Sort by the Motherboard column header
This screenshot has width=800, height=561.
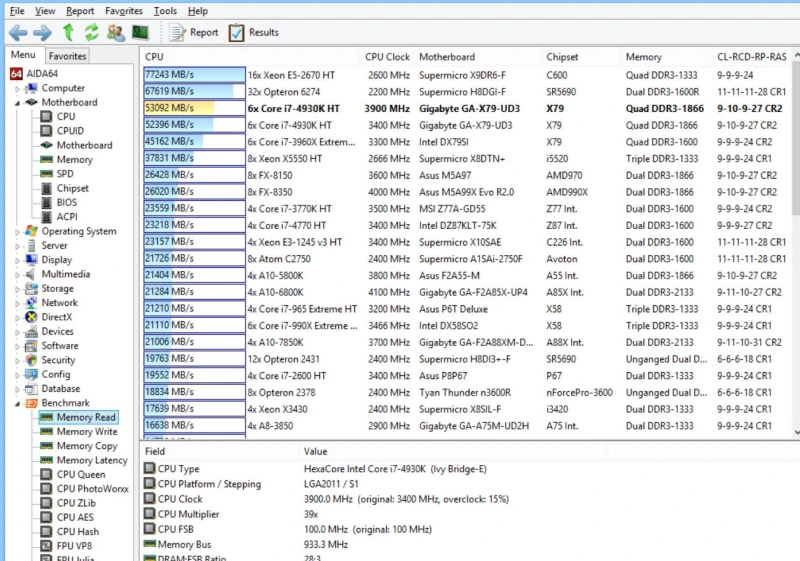click(x=478, y=57)
